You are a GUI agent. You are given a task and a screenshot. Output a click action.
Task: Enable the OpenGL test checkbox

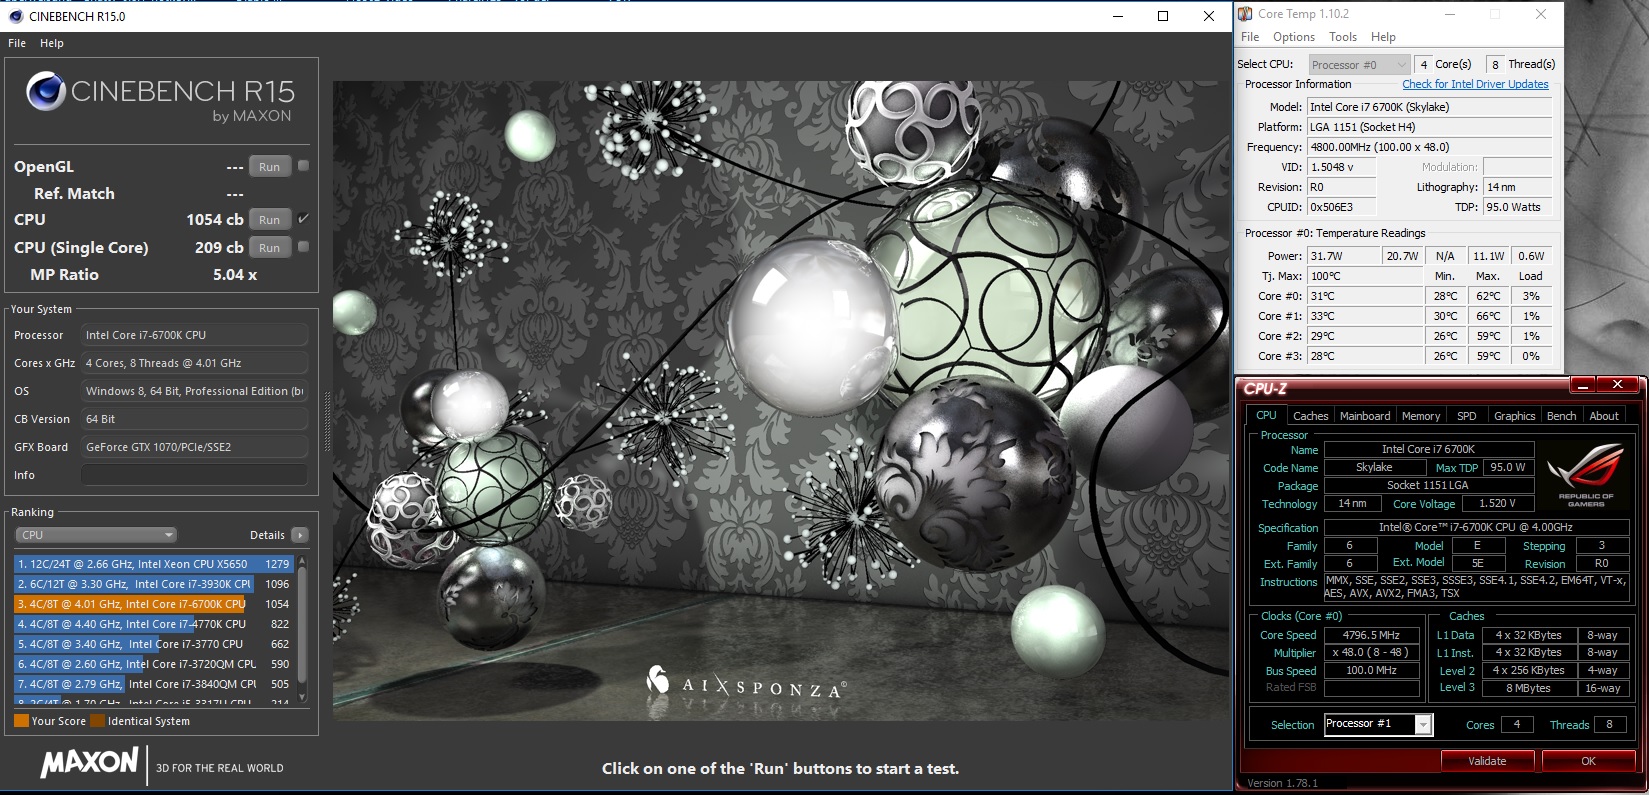[303, 166]
